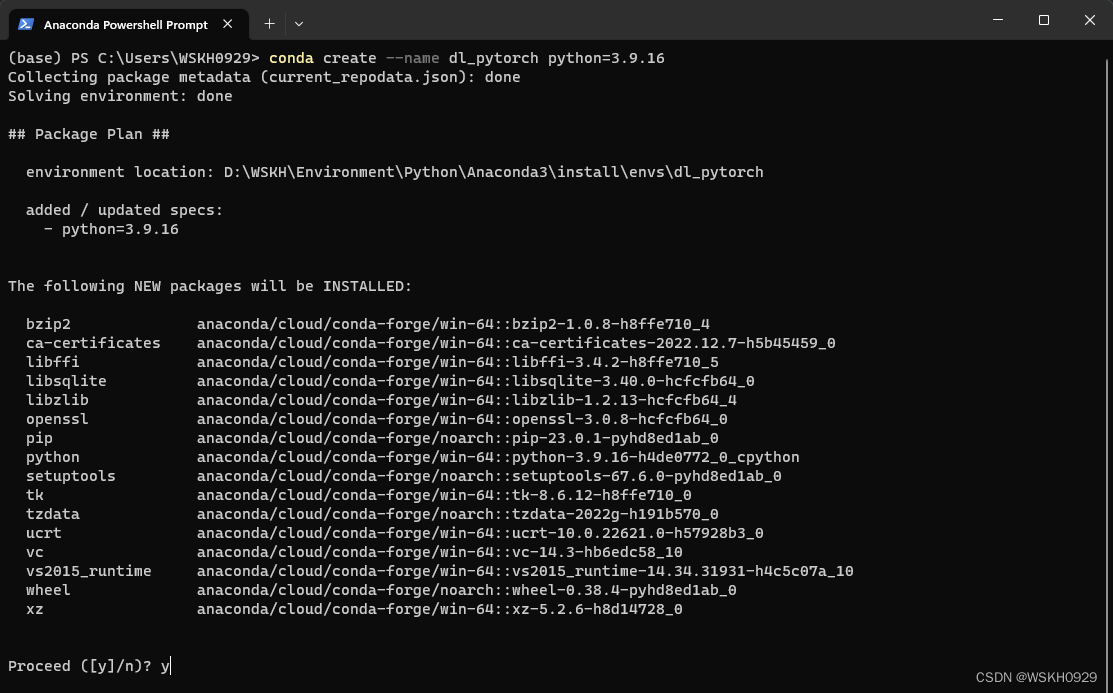This screenshot has height=693, width=1113.
Task: Close the terminal window
Action: 1090,20
